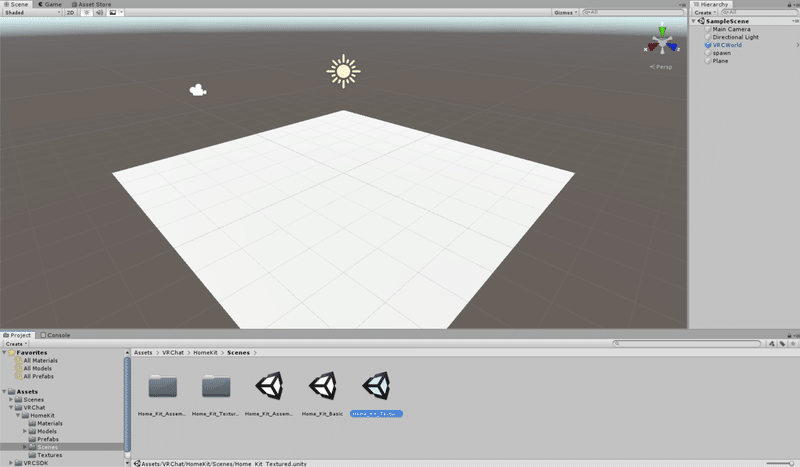This screenshot has height=467, width=800.
Task: Collapse the HomeKit folder arrow
Action: click(18, 415)
